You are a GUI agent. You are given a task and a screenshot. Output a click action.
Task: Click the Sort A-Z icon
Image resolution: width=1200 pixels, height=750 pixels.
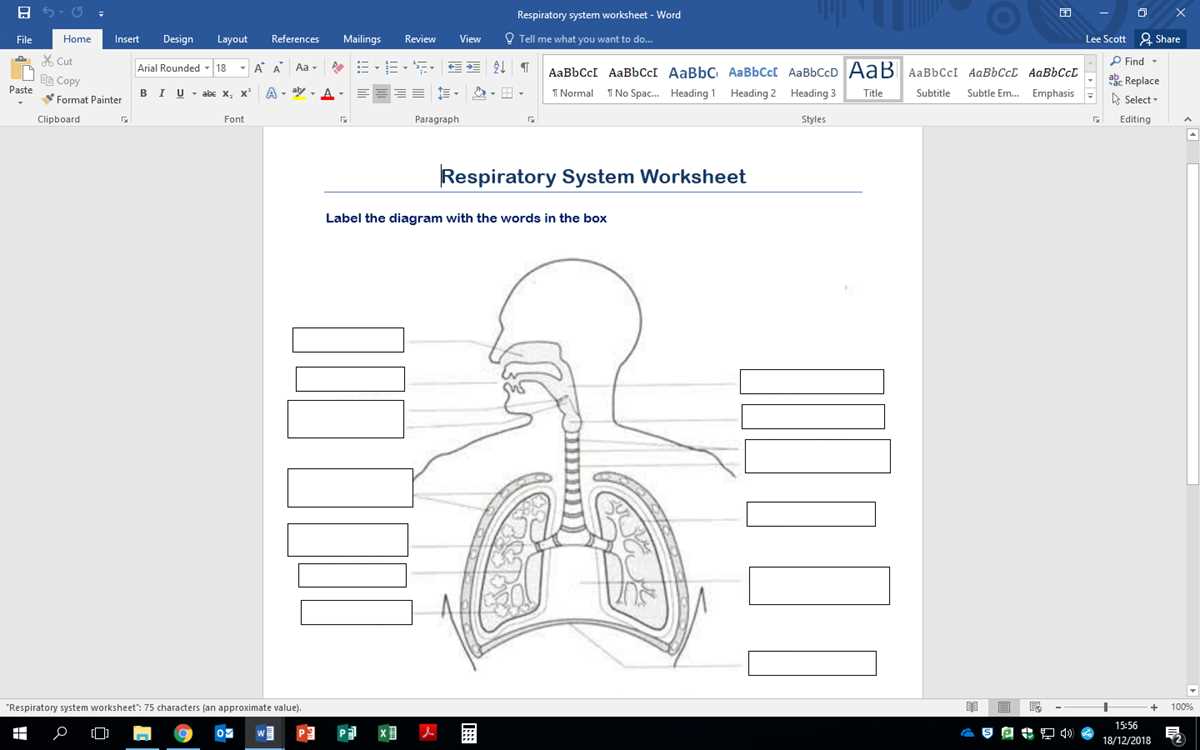[x=500, y=68]
